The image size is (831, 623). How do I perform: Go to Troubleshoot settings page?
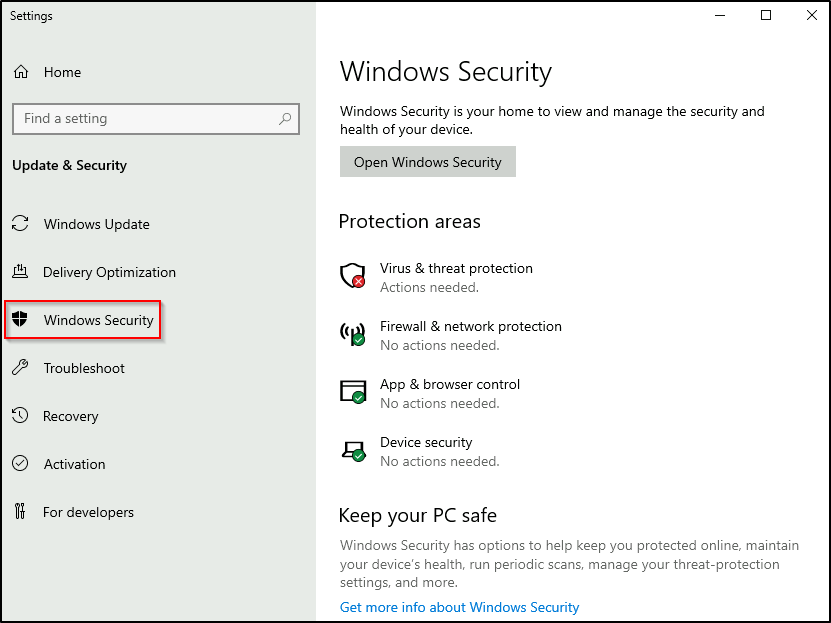tap(84, 368)
